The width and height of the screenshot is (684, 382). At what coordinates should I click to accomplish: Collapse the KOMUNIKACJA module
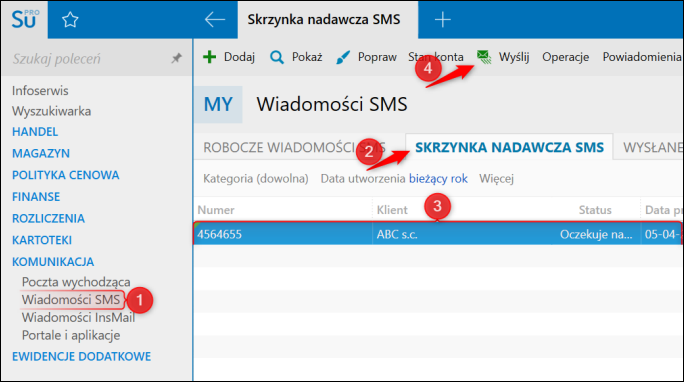(x=53, y=262)
